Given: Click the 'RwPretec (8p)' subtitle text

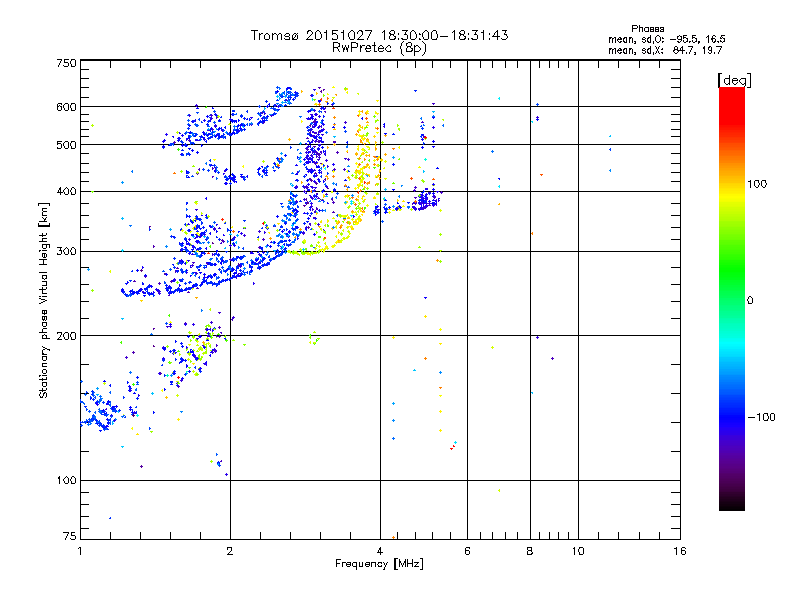Looking at the screenshot, I should [x=379, y=48].
